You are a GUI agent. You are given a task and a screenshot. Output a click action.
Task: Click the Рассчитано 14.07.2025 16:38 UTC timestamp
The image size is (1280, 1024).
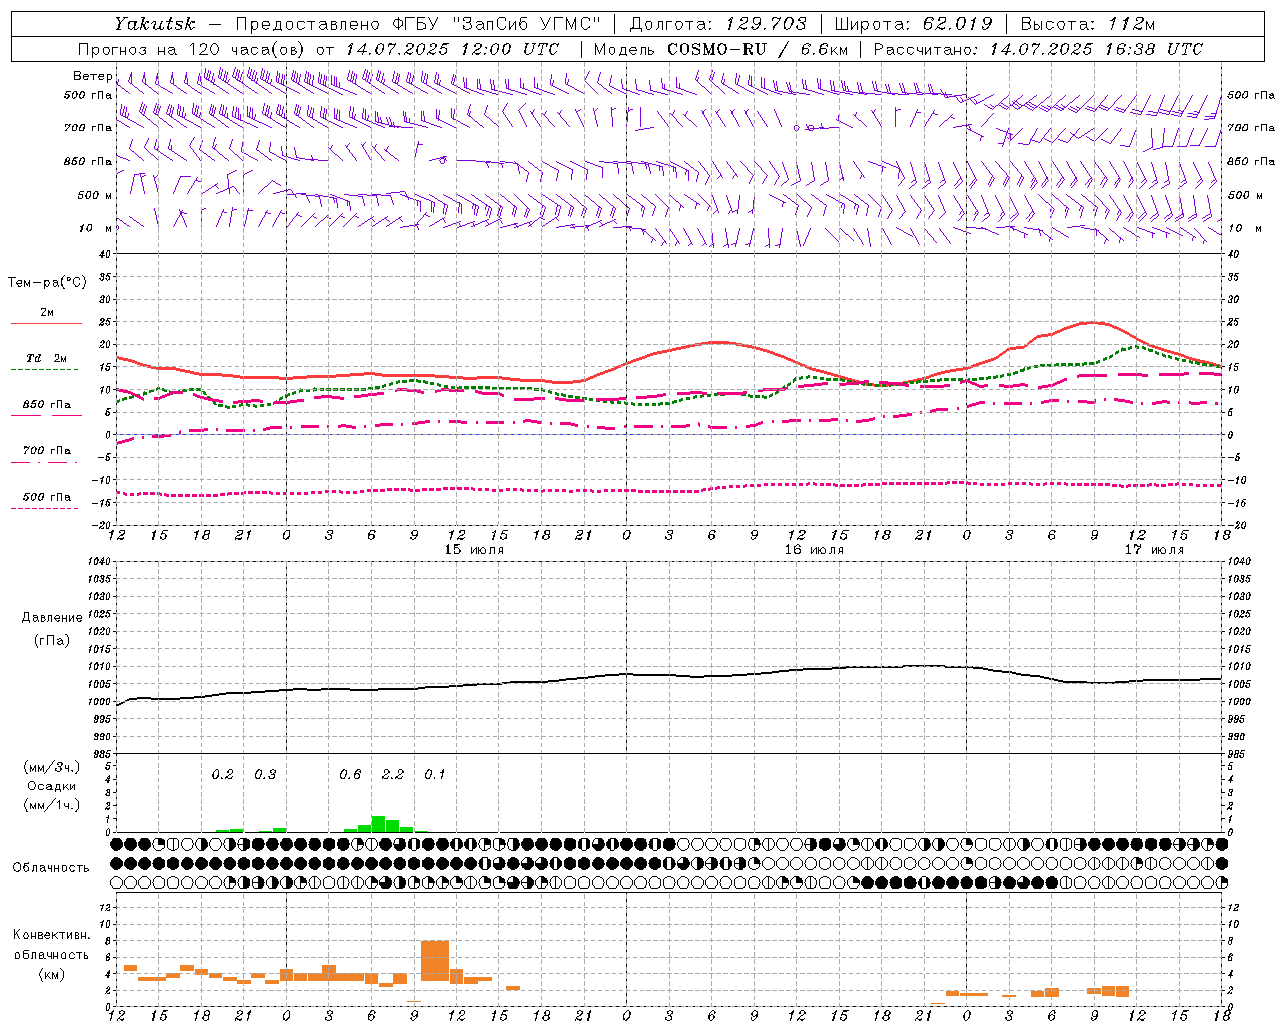tap(1038, 49)
